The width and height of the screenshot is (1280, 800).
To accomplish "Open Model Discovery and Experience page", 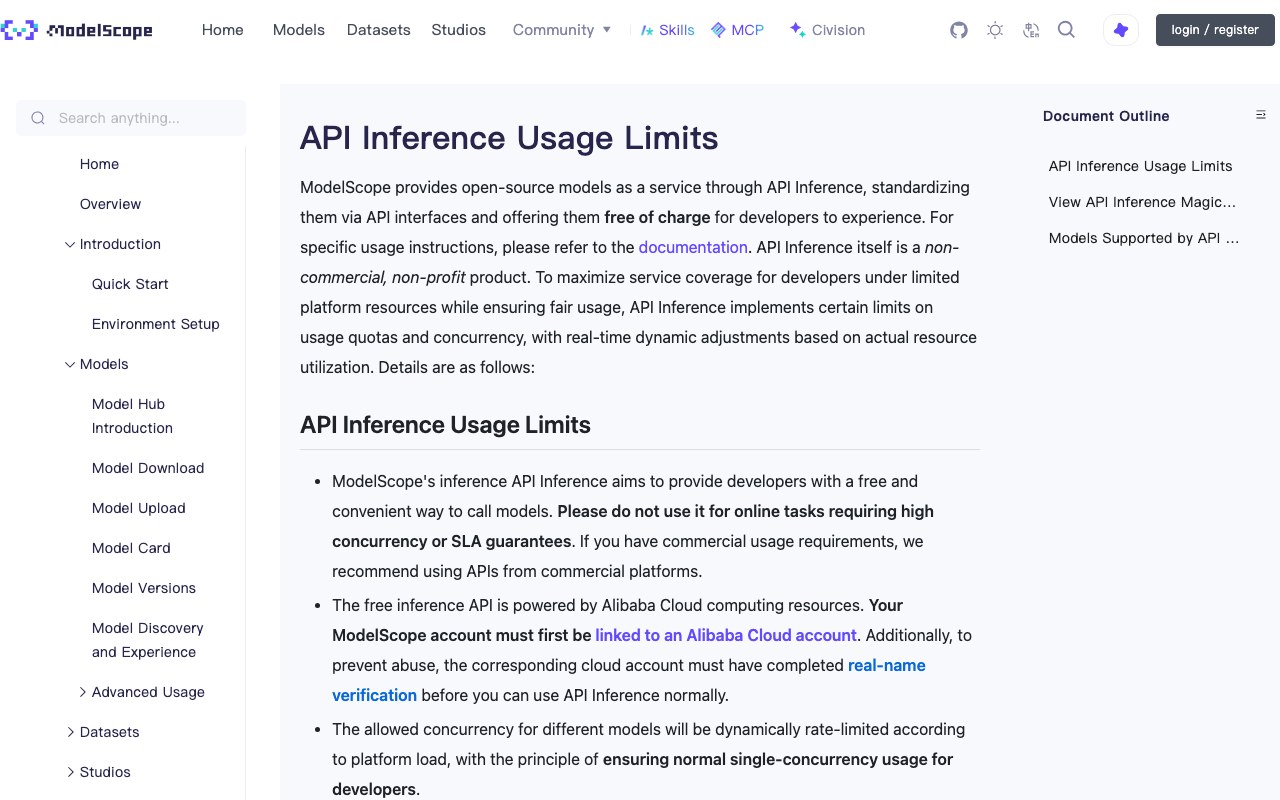I will 148,640.
